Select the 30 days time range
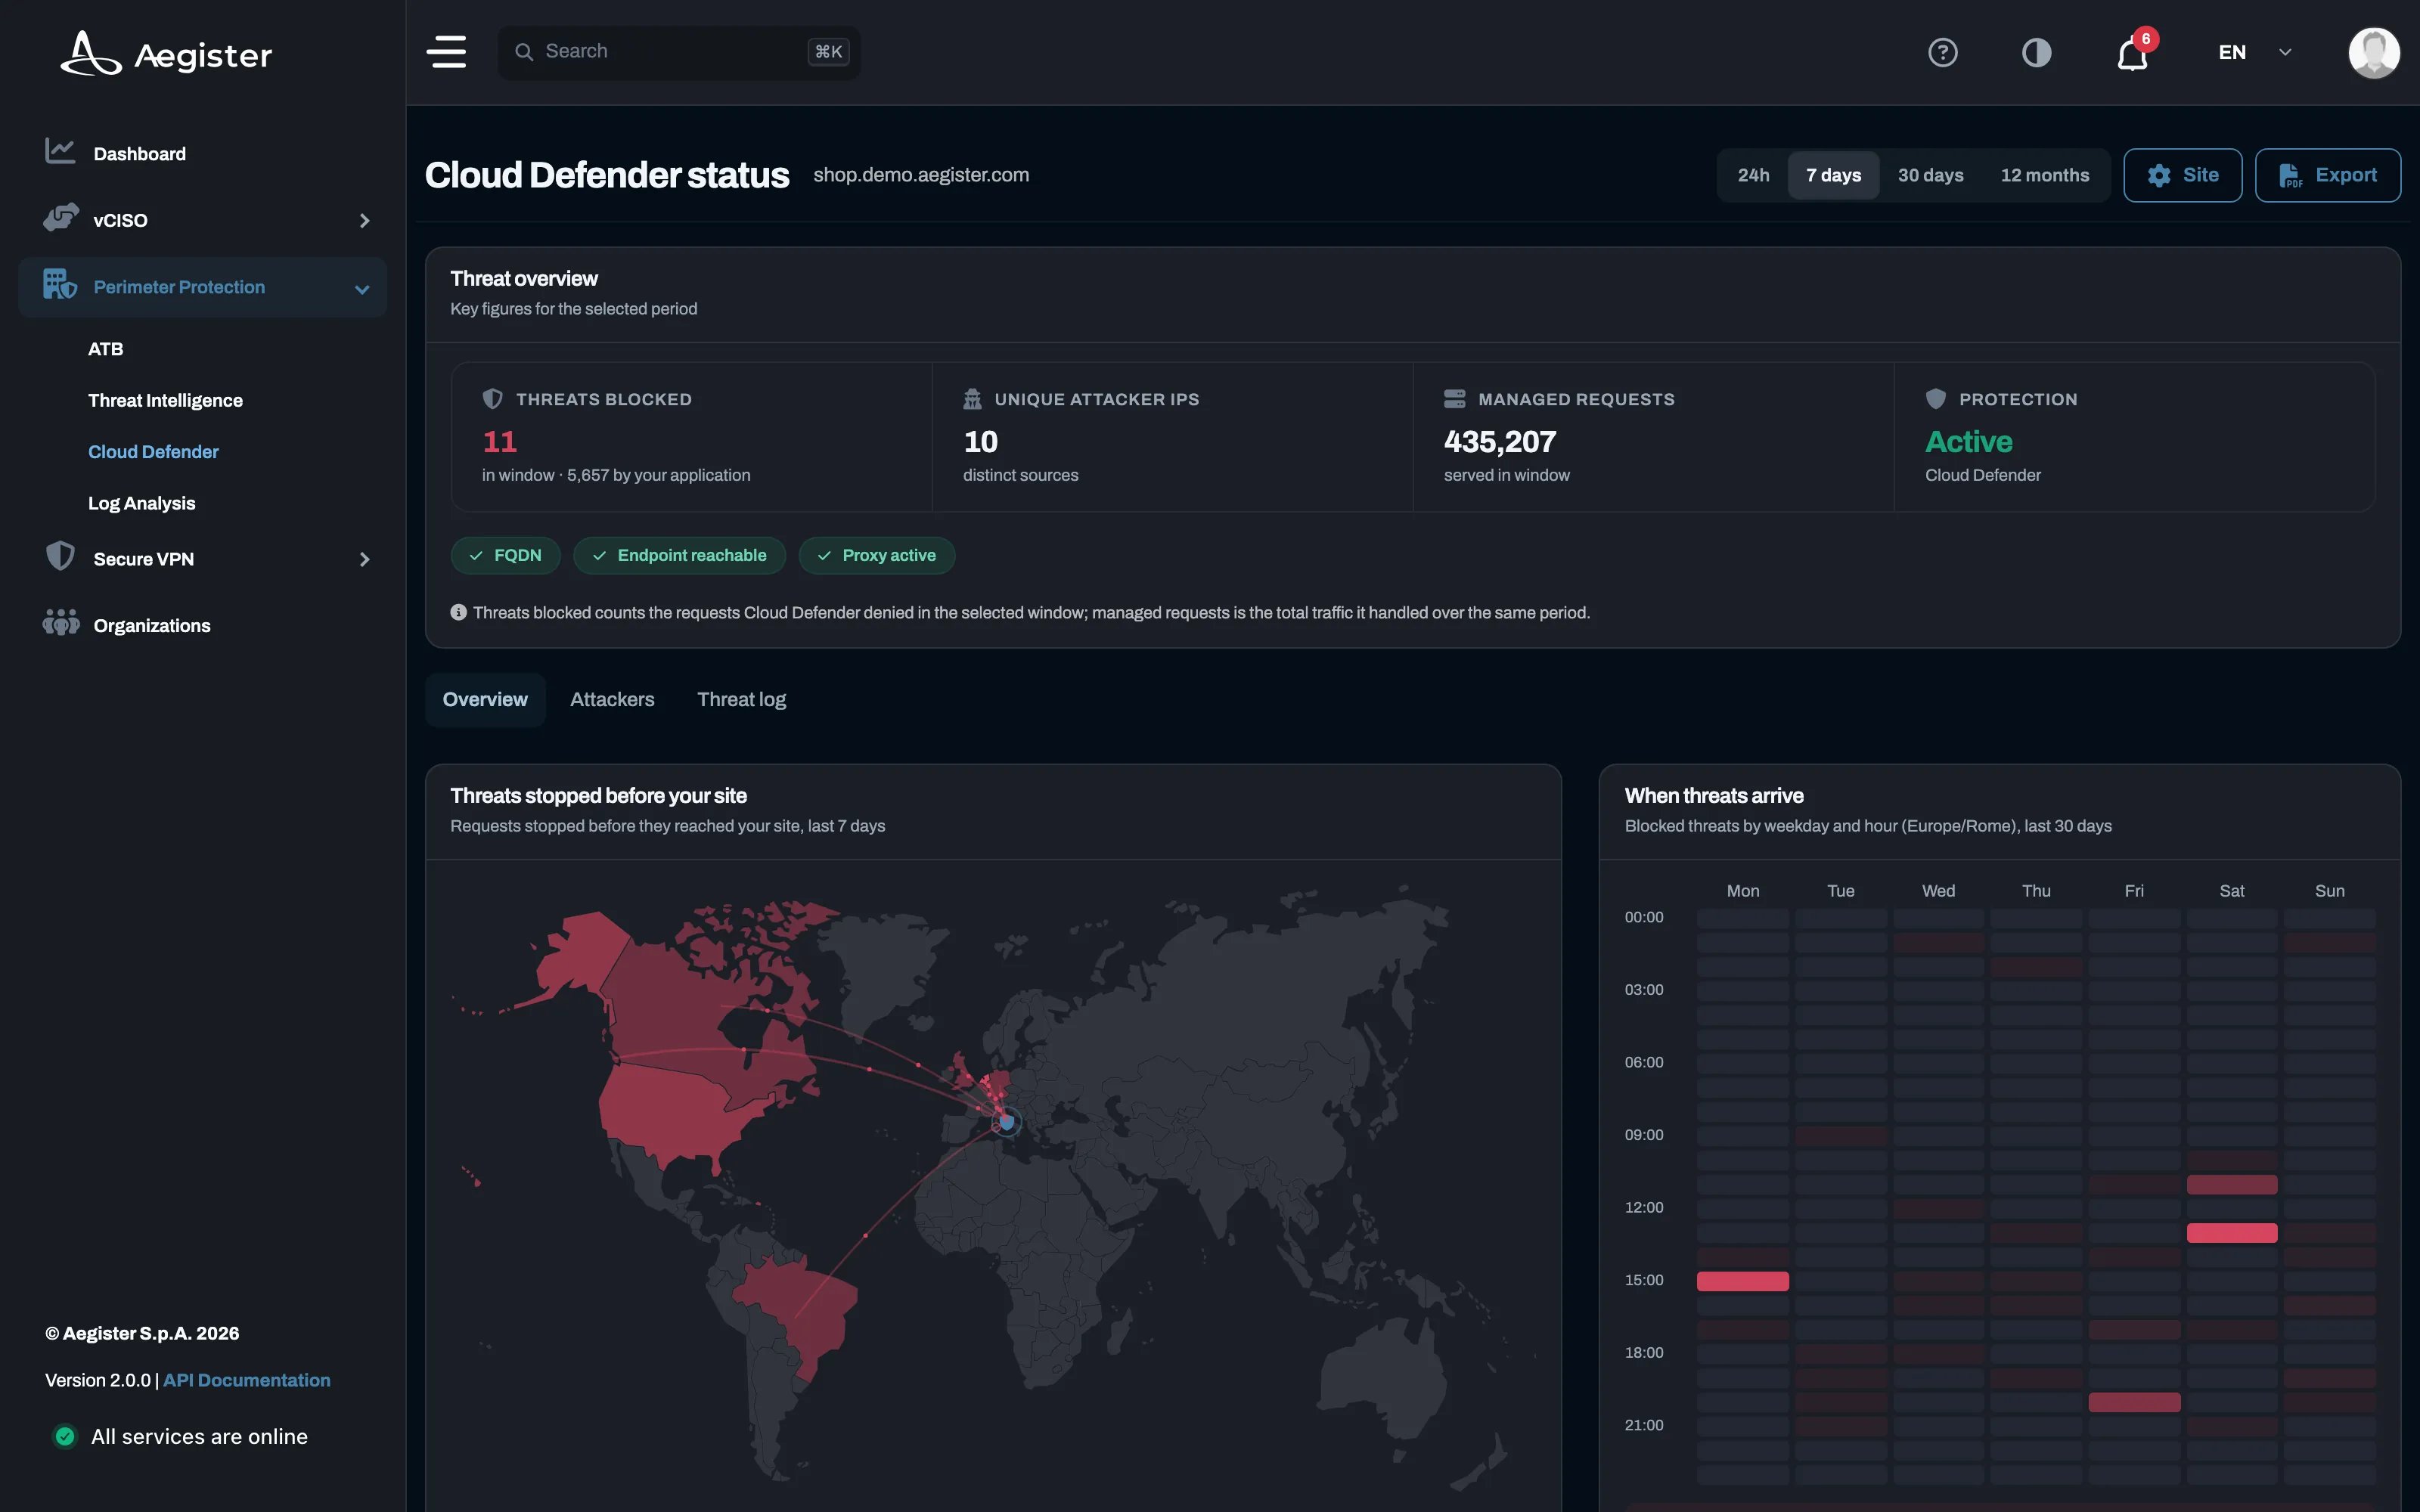The image size is (2420, 1512). pyautogui.click(x=1930, y=175)
